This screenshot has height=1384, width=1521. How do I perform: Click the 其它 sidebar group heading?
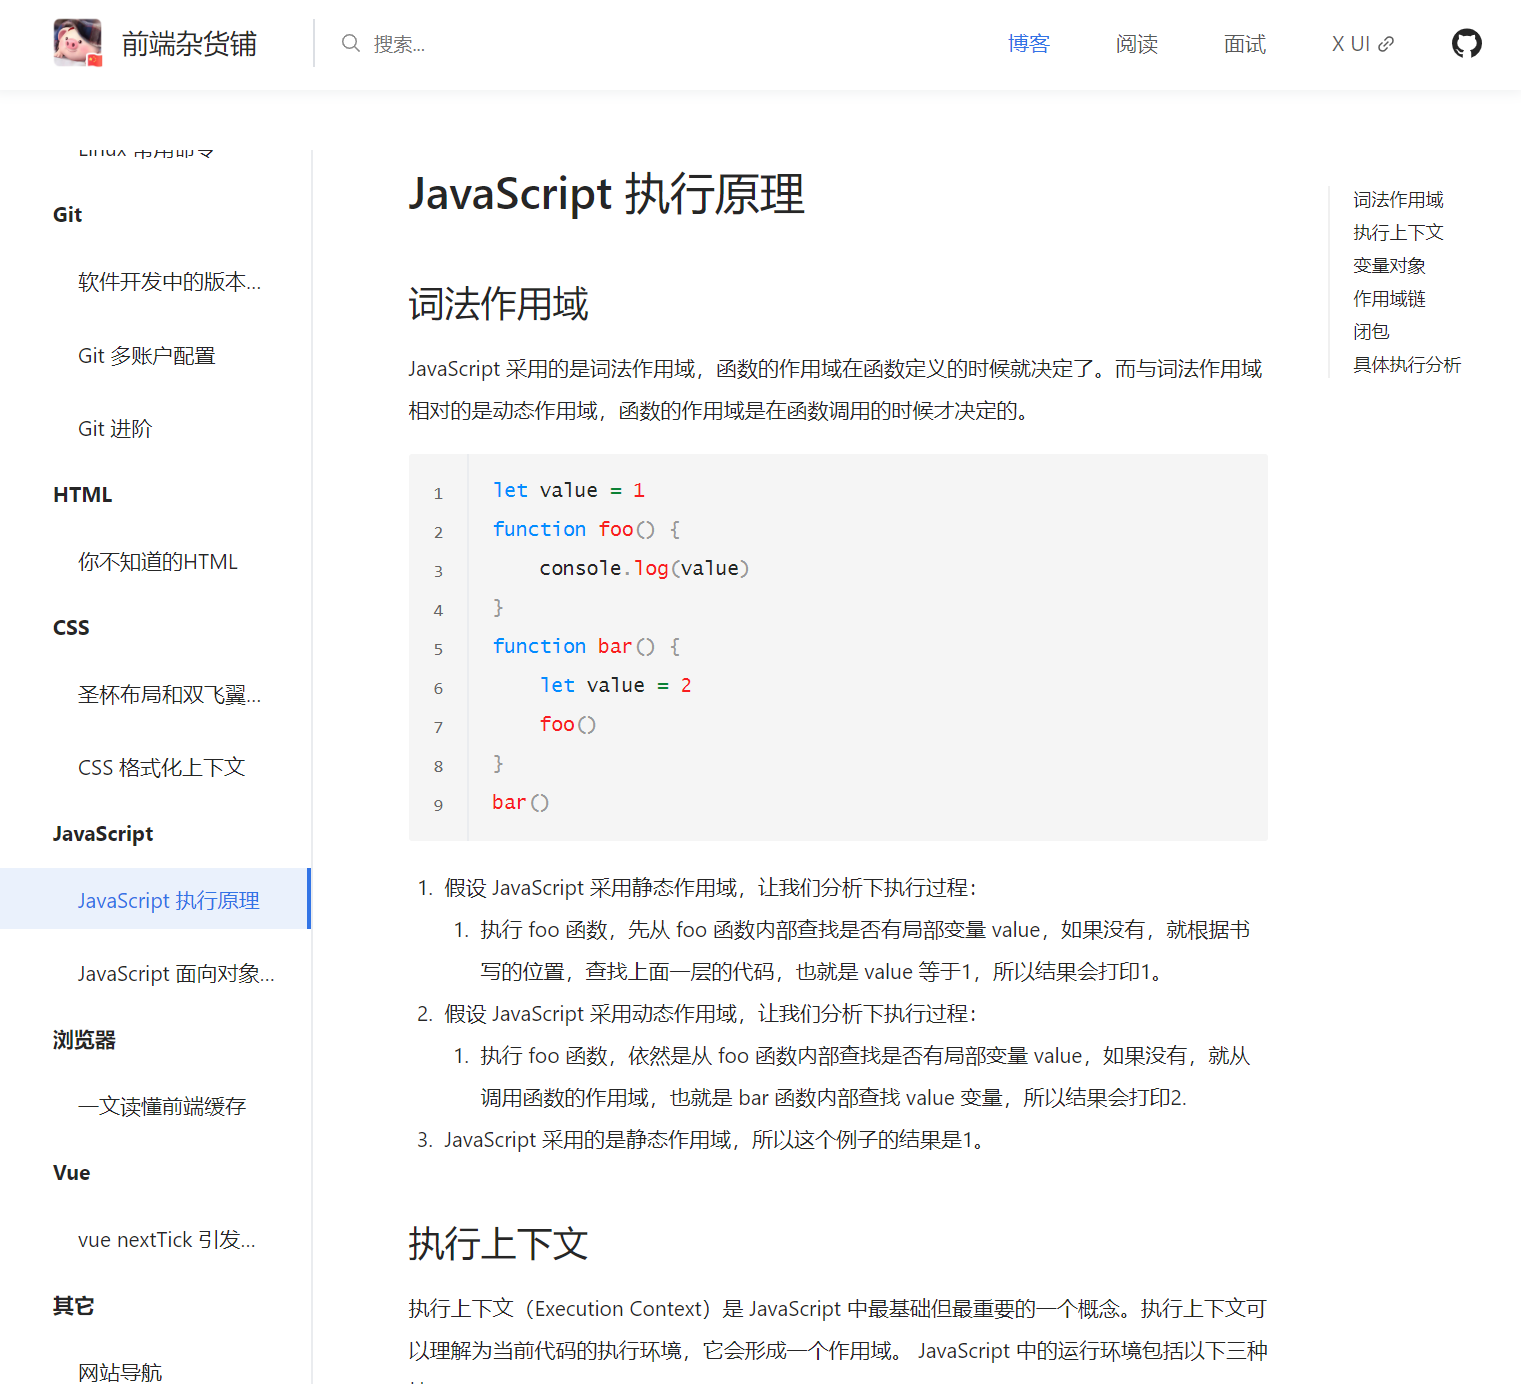[x=73, y=1306]
